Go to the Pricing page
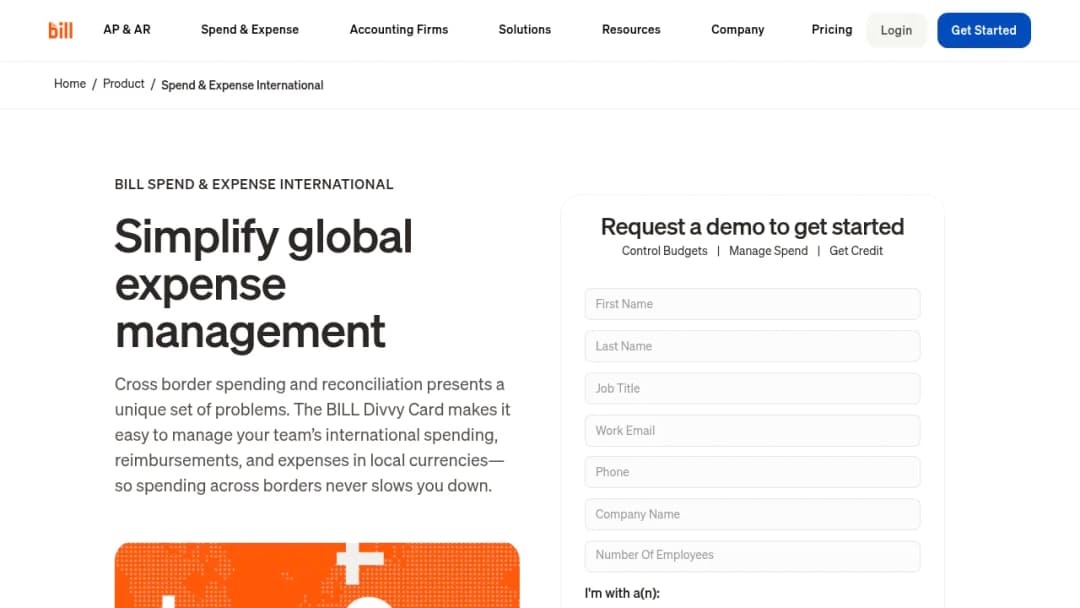The width and height of the screenshot is (1080, 608). coord(831,30)
